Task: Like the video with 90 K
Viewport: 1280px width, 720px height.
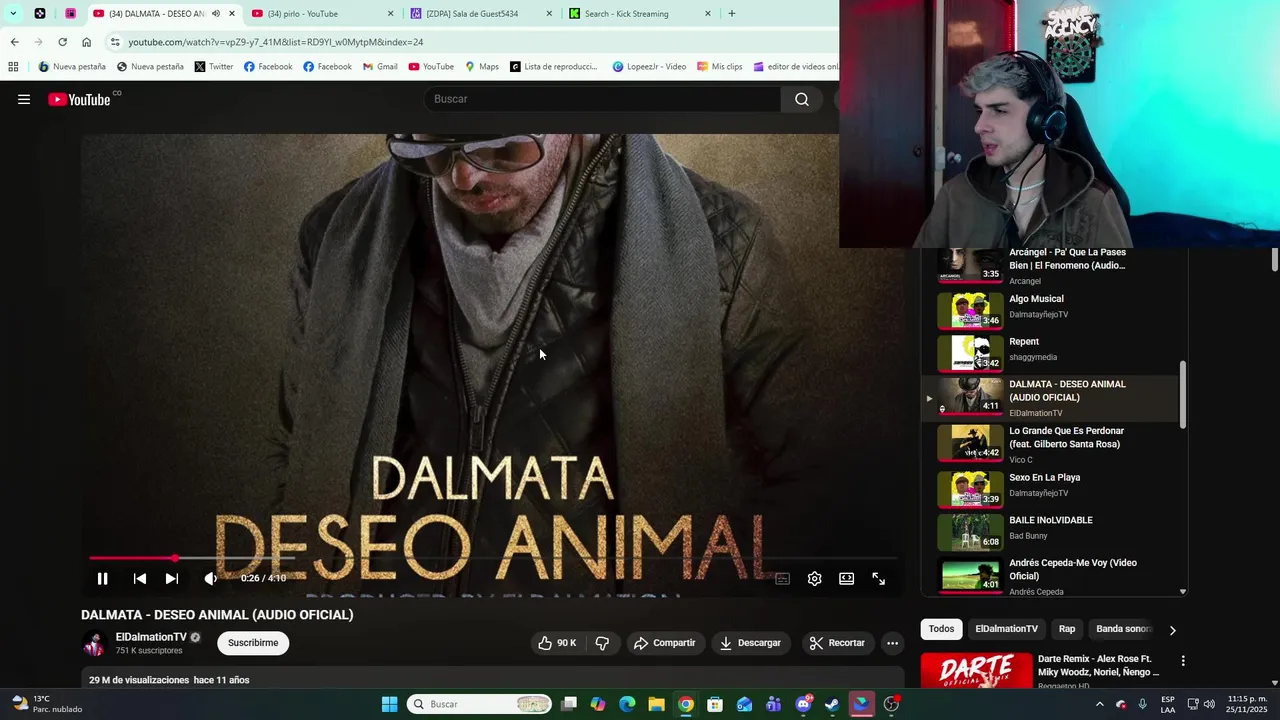Action: tap(557, 643)
